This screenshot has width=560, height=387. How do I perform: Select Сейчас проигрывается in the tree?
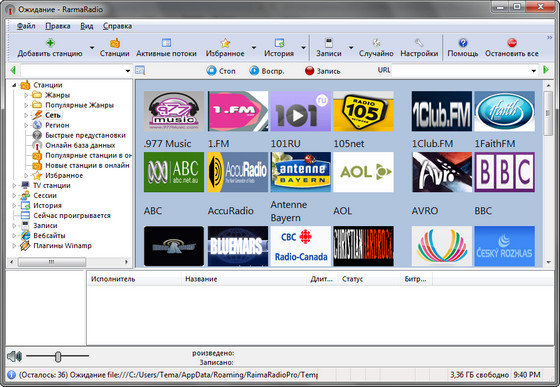pos(72,216)
